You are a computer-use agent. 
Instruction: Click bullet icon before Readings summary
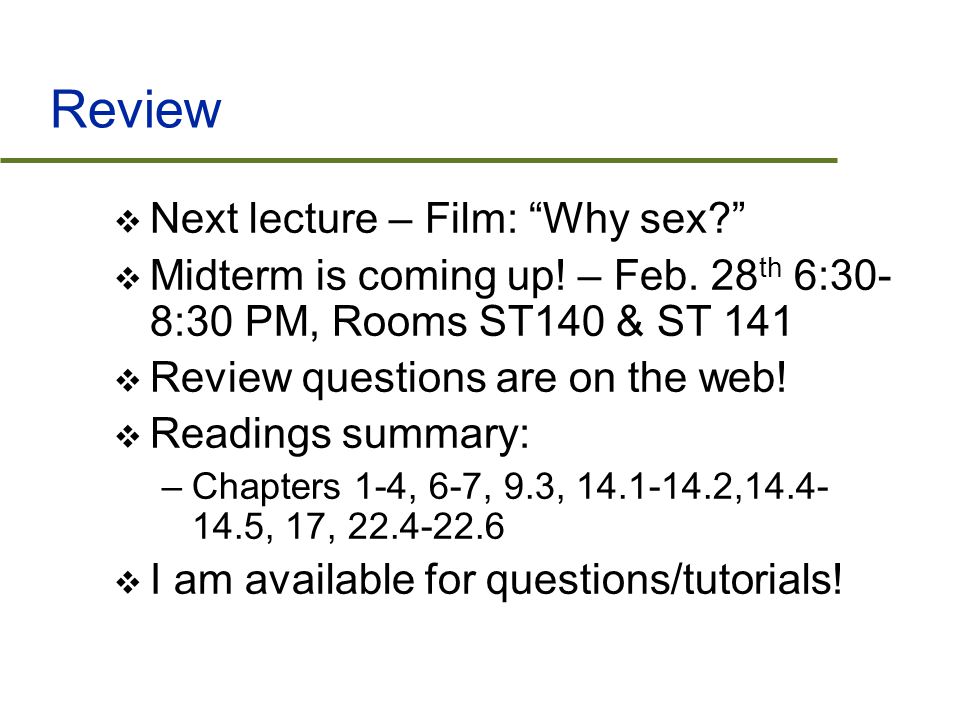pyautogui.click(x=127, y=437)
